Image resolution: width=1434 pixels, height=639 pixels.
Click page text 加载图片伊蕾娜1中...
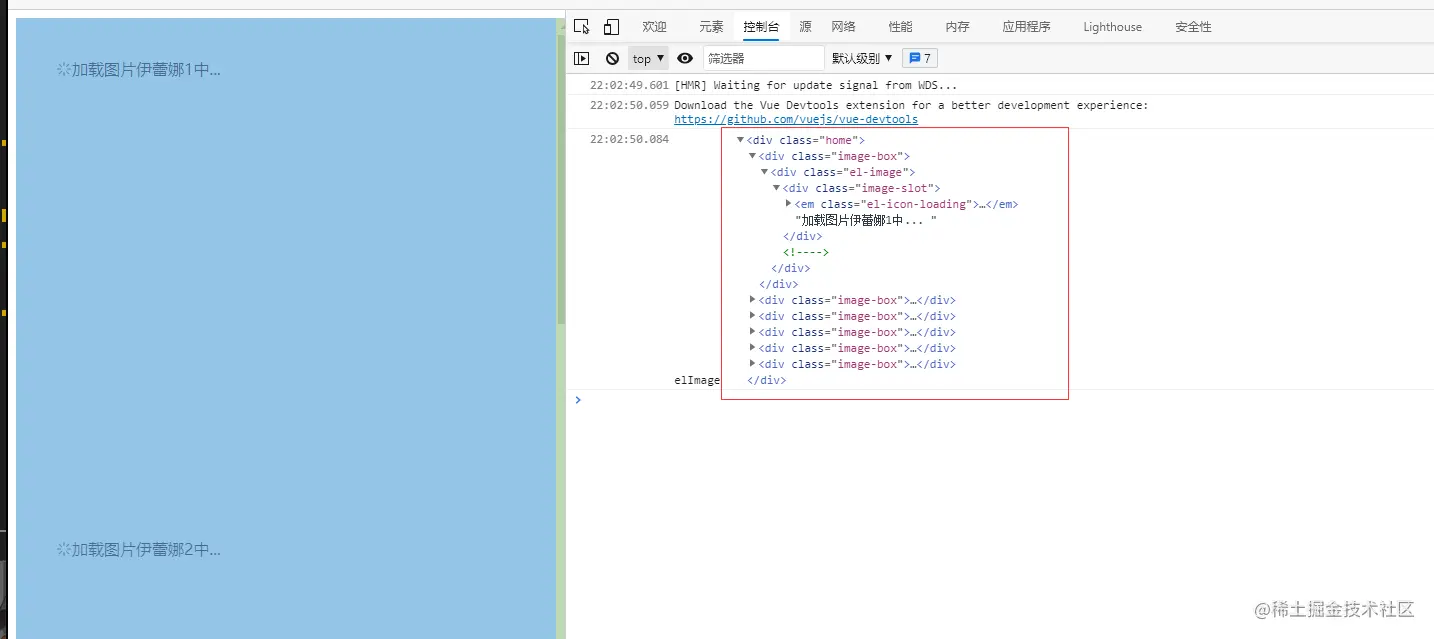pos(146,70)
